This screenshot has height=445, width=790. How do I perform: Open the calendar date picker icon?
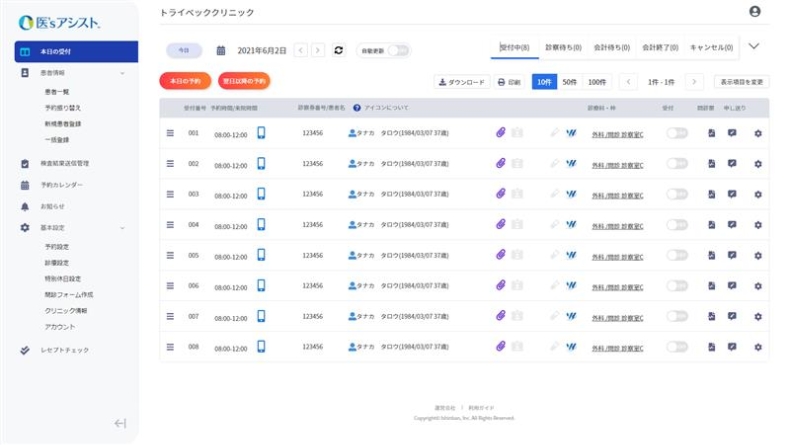click(x=221, y=50)
